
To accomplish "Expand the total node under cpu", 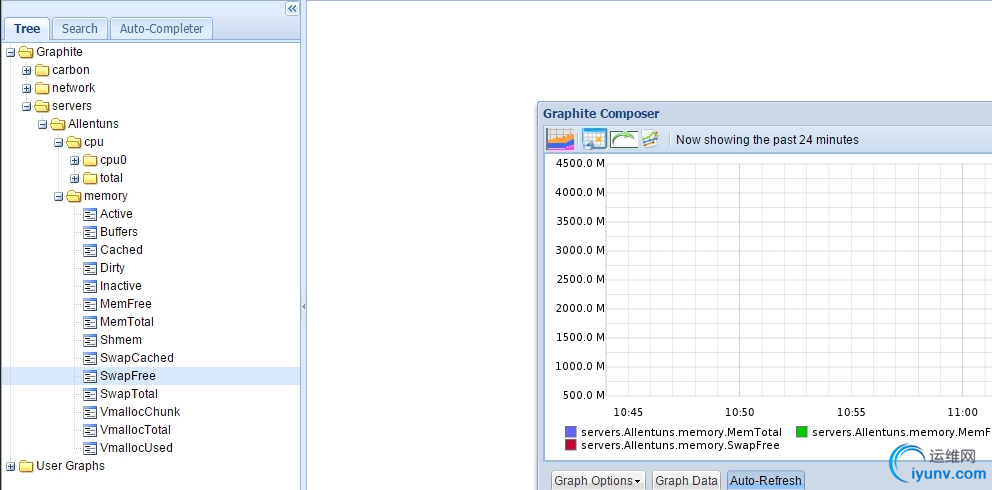I will click(74, 178).
